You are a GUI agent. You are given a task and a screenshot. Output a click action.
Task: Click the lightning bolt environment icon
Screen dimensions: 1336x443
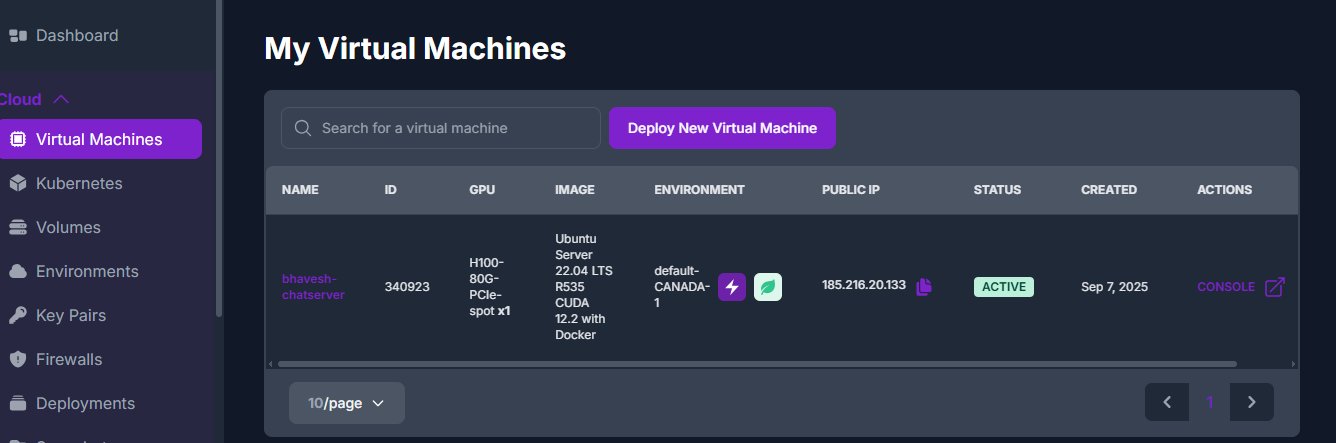click(732, 287)
